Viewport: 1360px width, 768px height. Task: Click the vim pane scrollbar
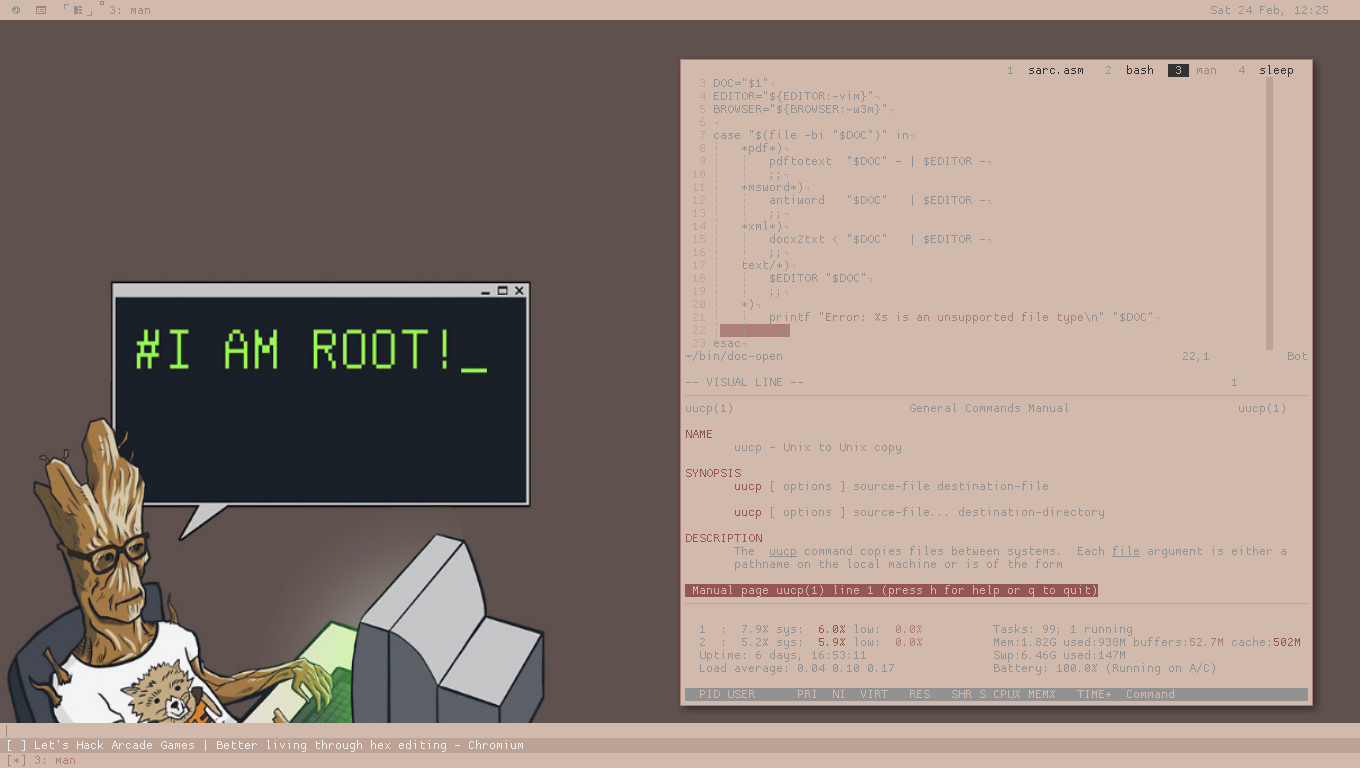[x=1270, y=213]
